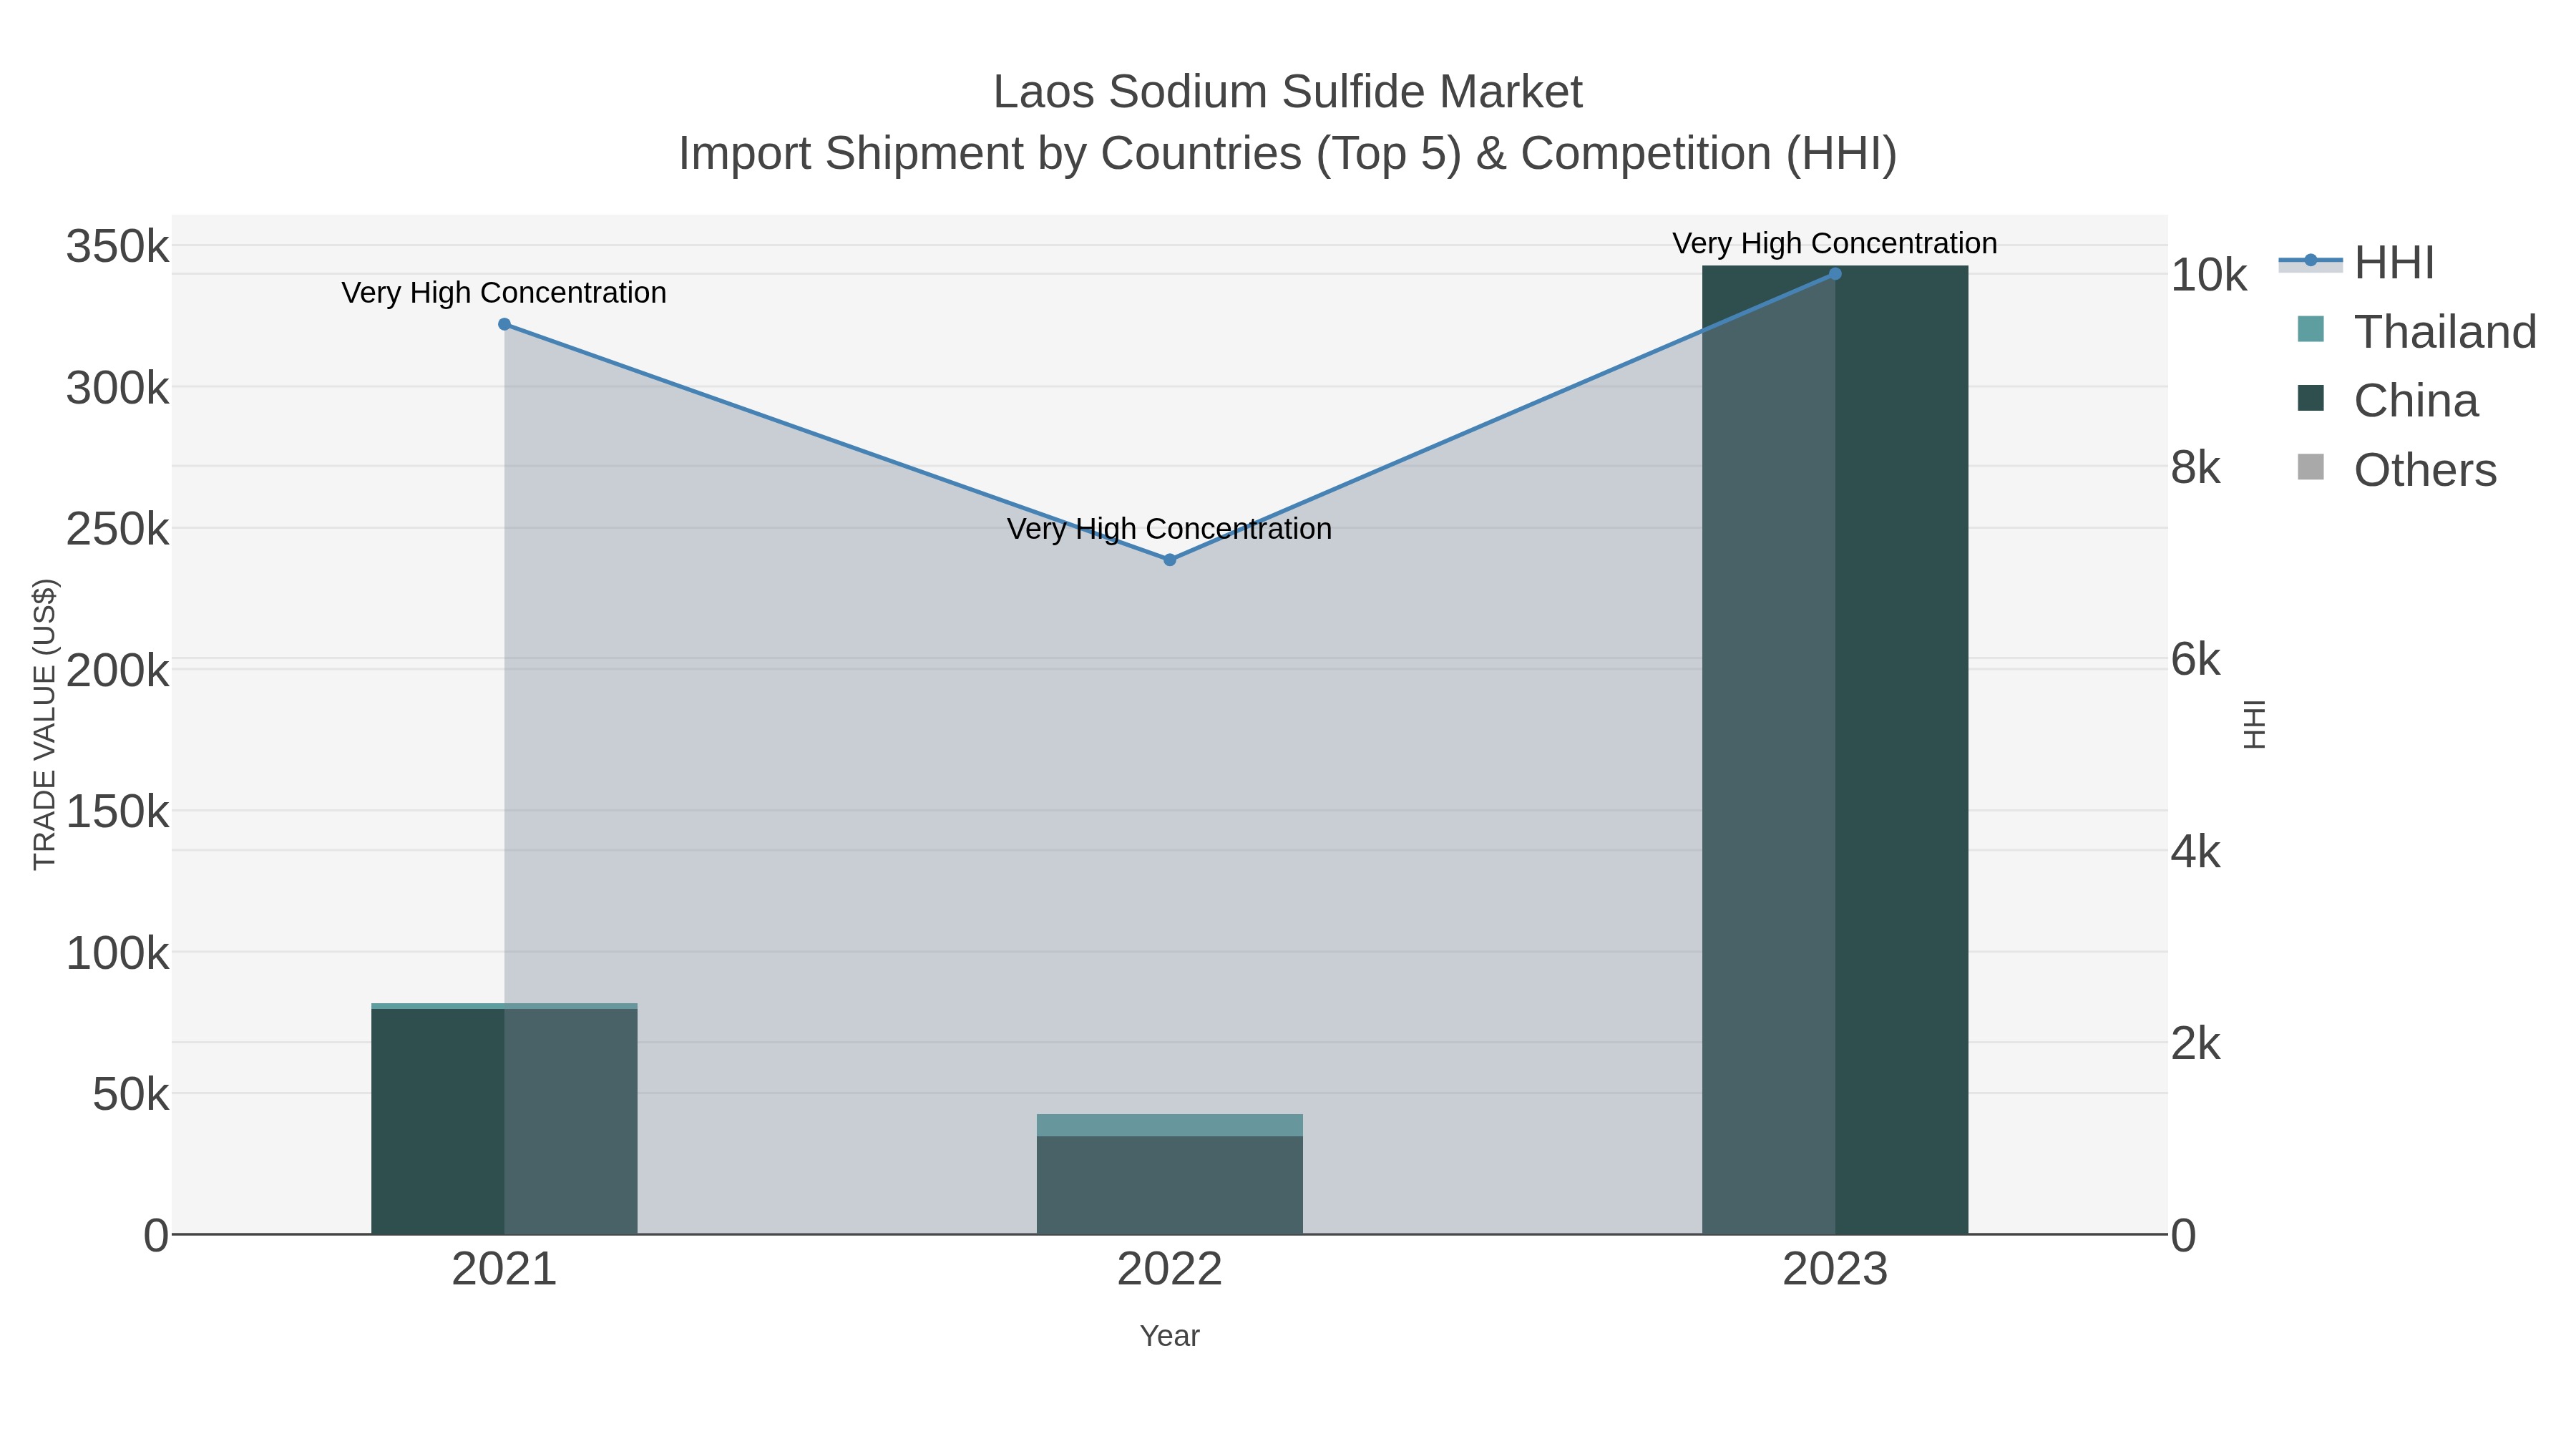Select the 2023 HHI data point
The height and width of the screenshot is (1449, 2576).
click(x=1835, y=274)
